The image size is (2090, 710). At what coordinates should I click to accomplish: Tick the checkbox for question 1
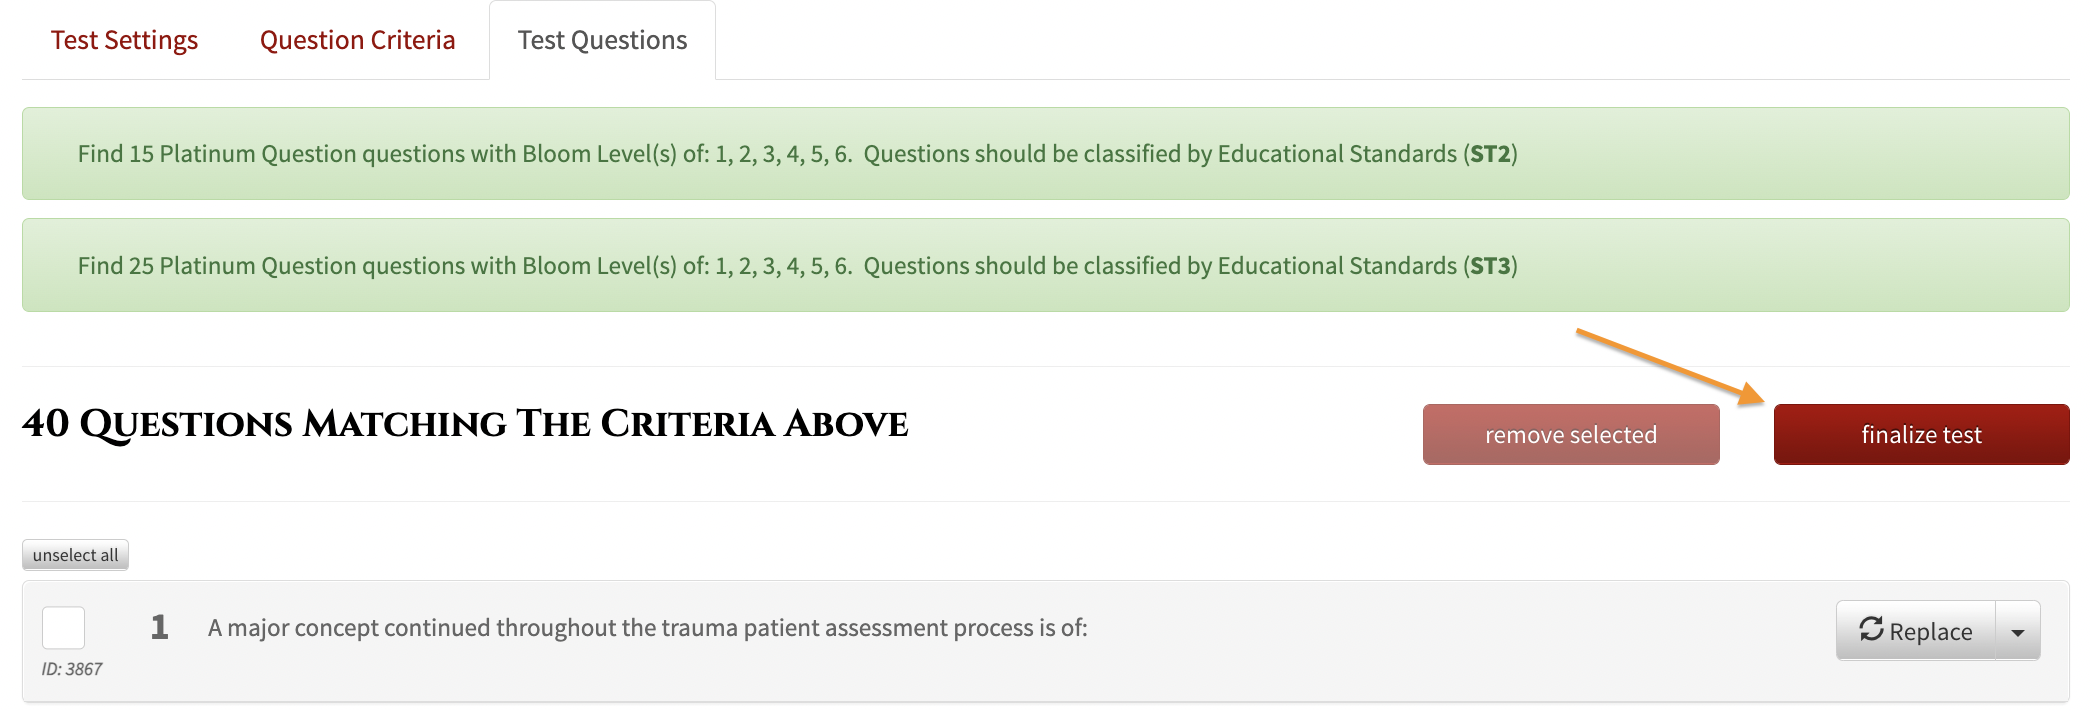[64, 628]
